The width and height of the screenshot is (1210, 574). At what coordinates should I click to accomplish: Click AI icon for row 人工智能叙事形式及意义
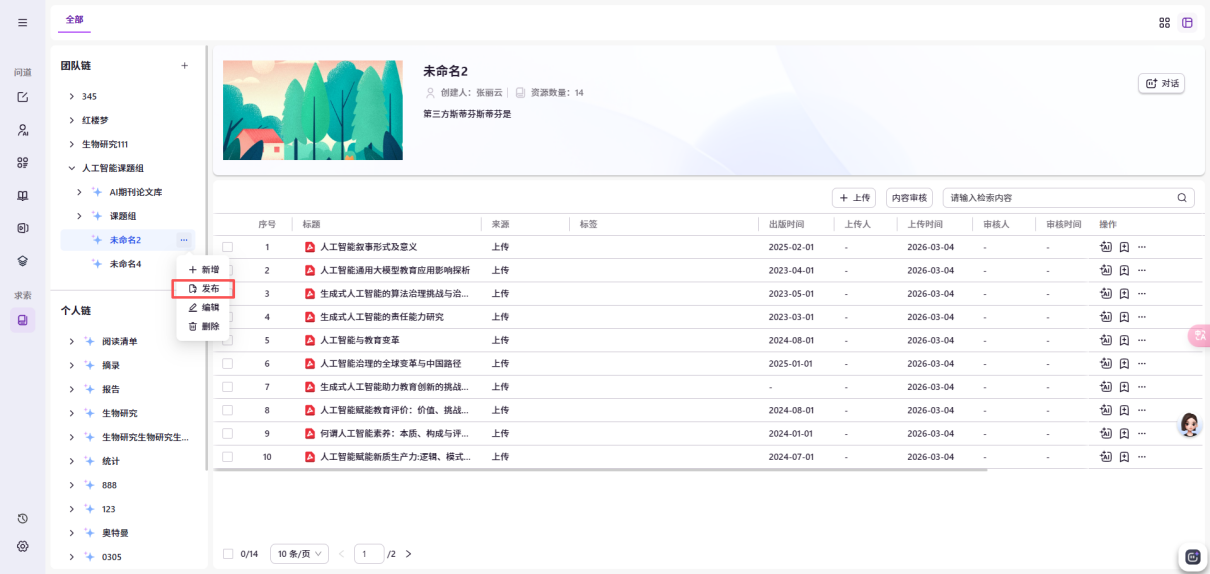point(1105,247)
